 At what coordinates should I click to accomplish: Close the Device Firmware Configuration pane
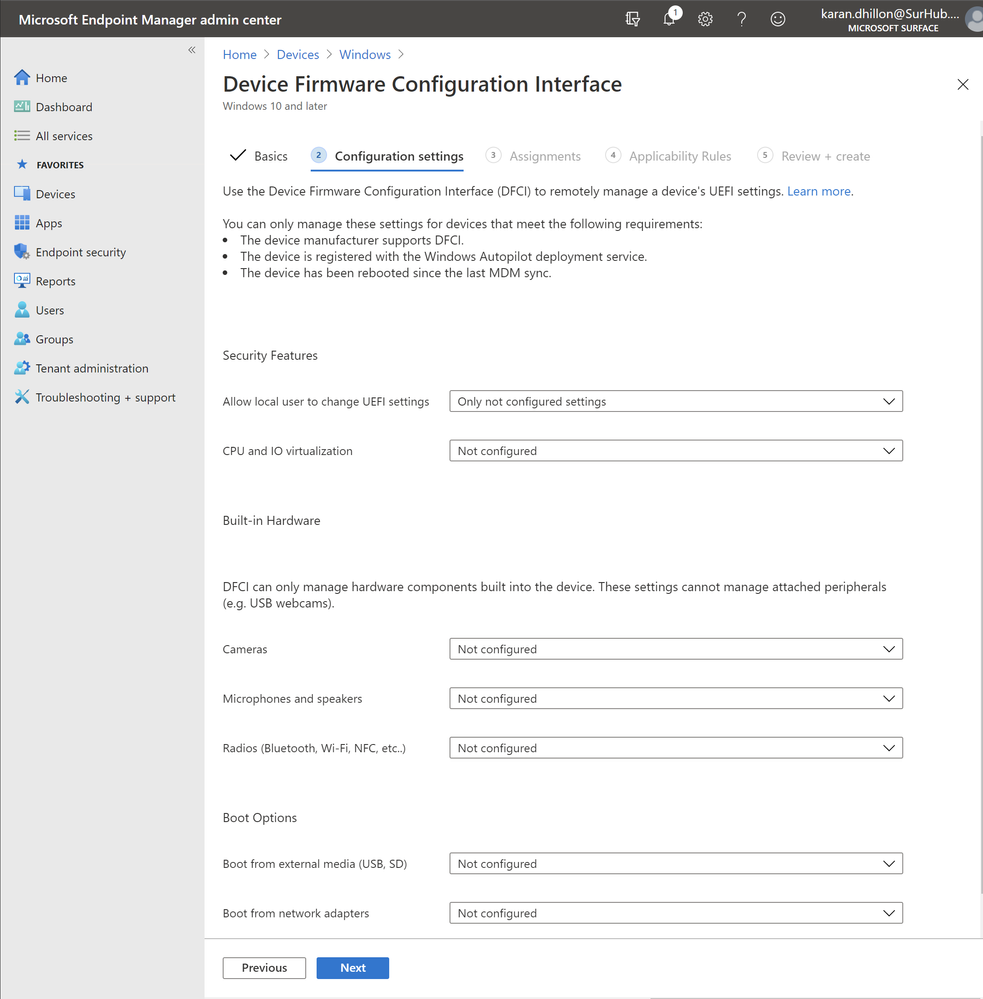point(962,85)
